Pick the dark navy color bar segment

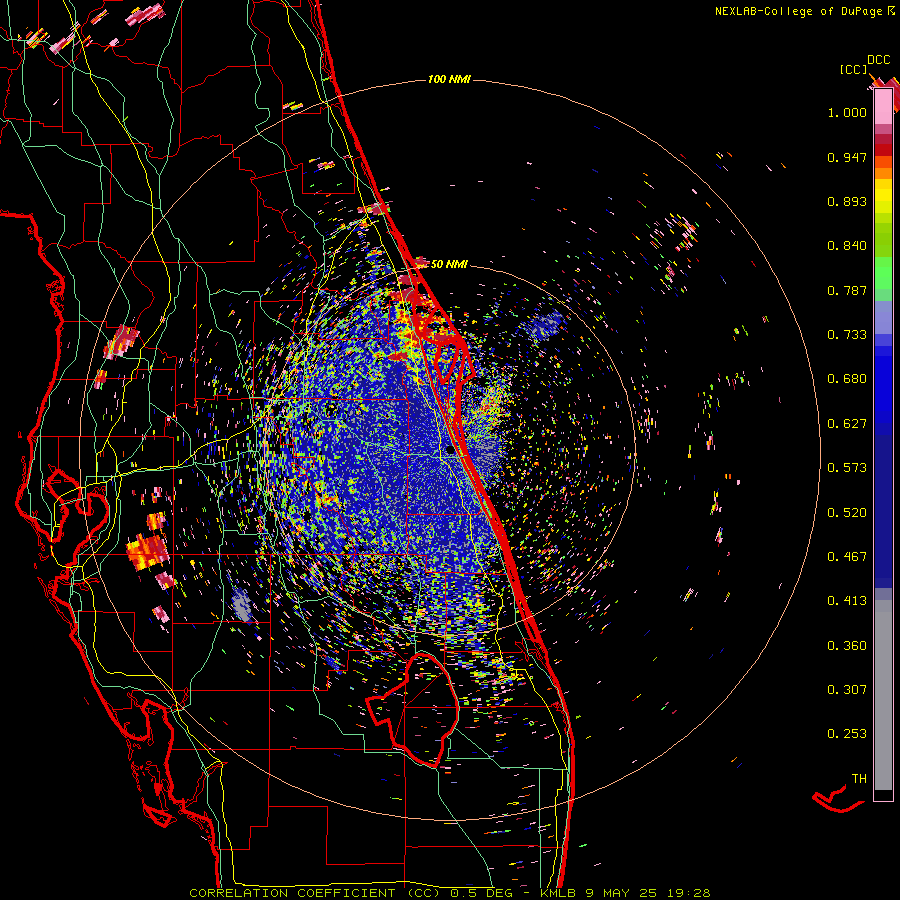click(883, 511)
